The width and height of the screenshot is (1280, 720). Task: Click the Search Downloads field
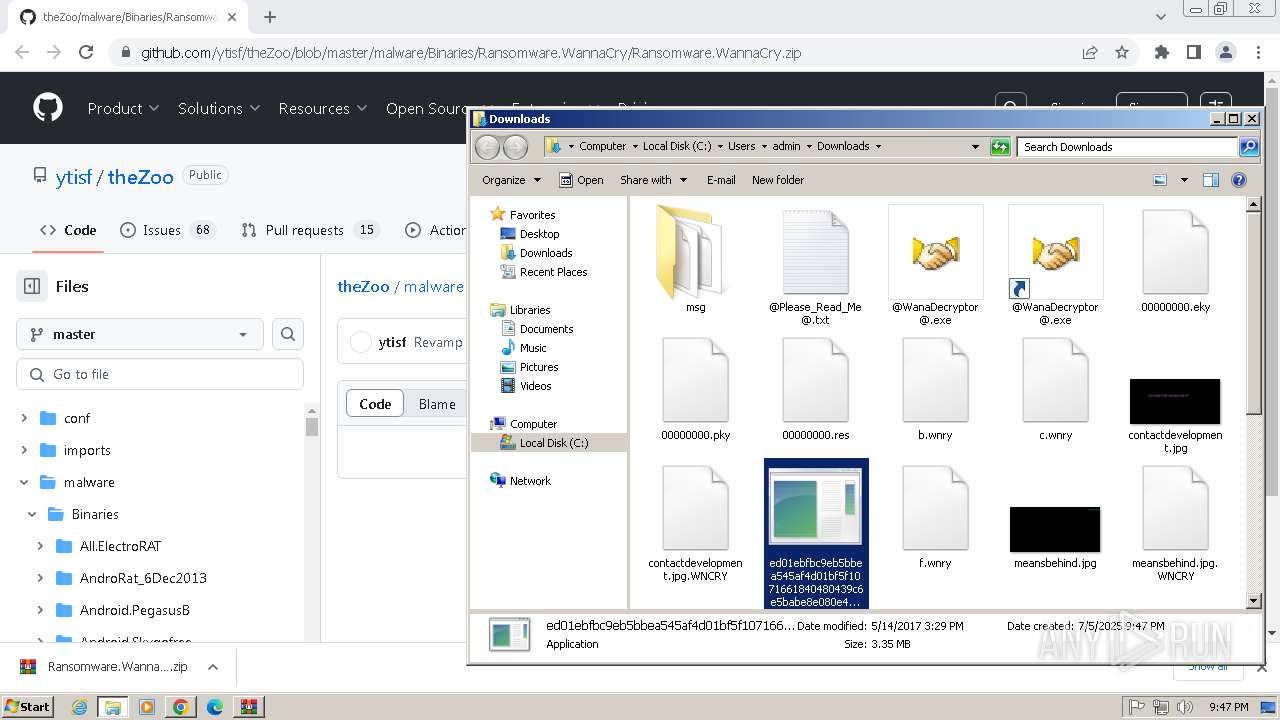pyautogui.click(x=1128, y=147)
